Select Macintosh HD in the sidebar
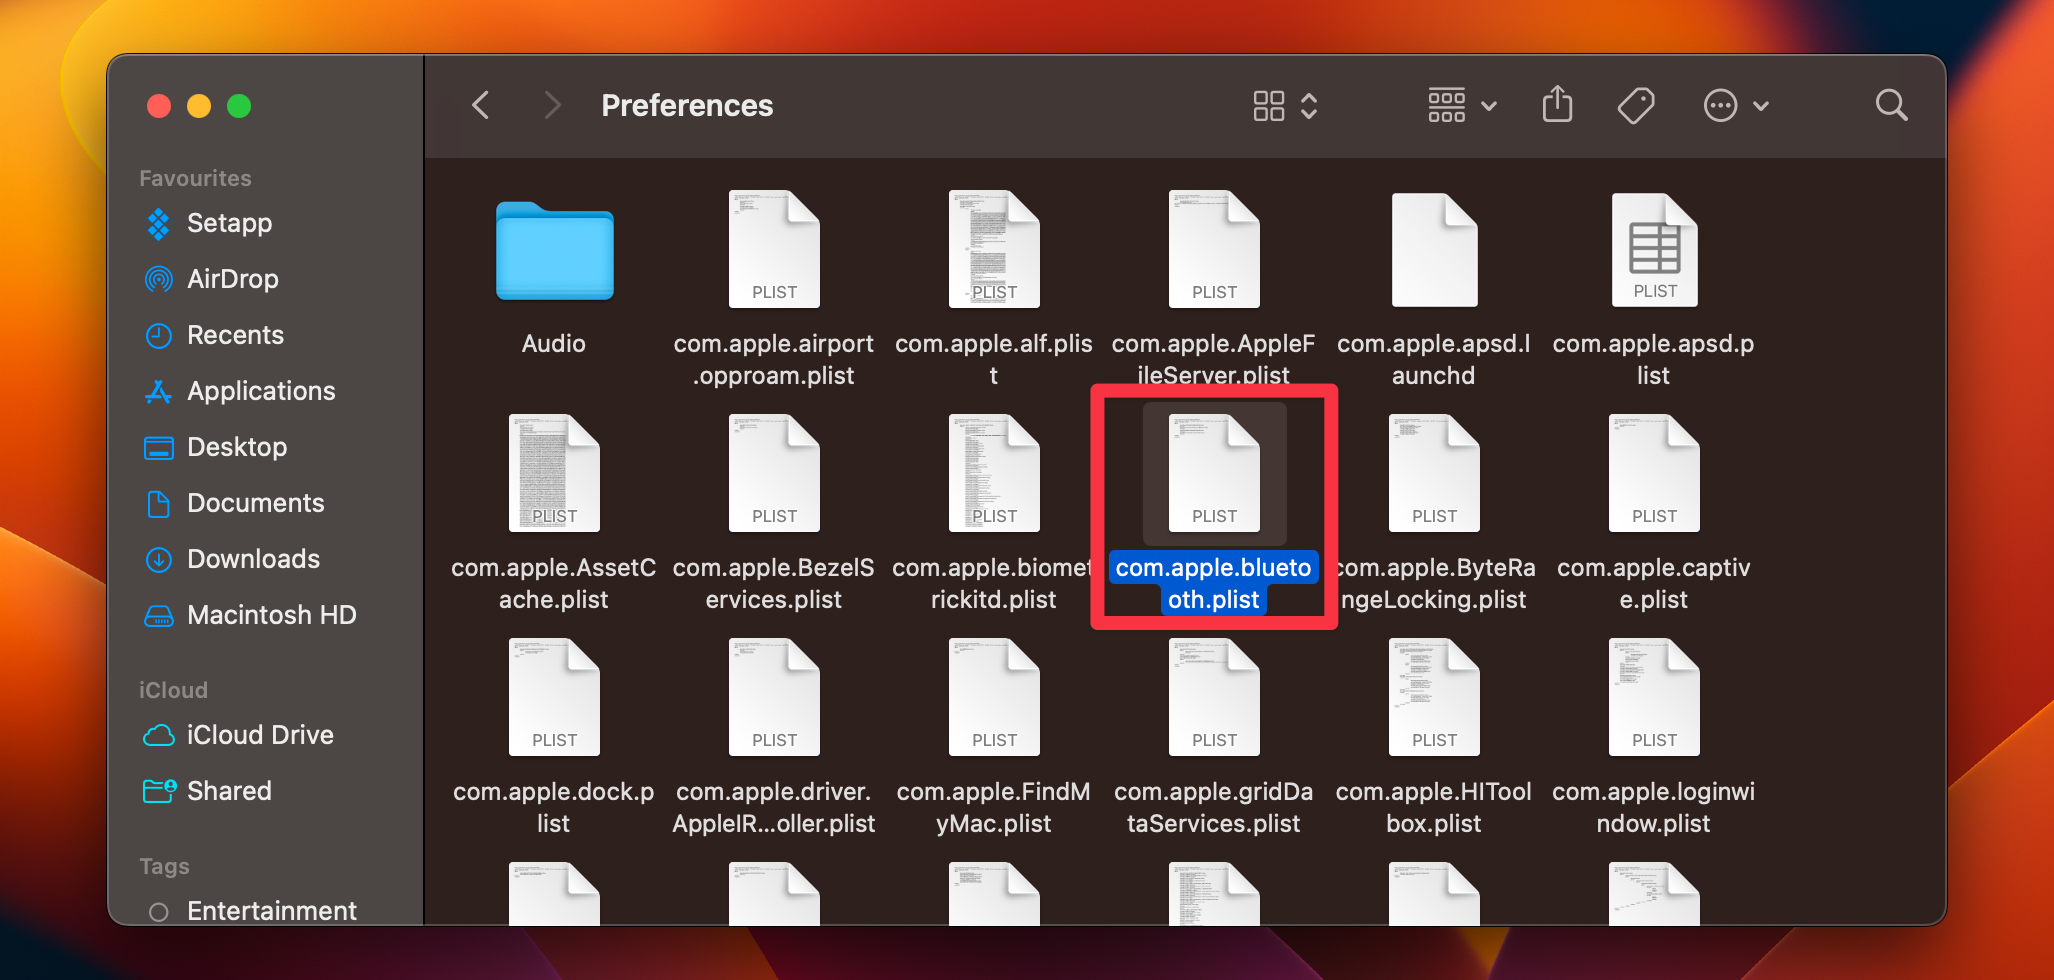2054x980 pixels. coord(272,615)
